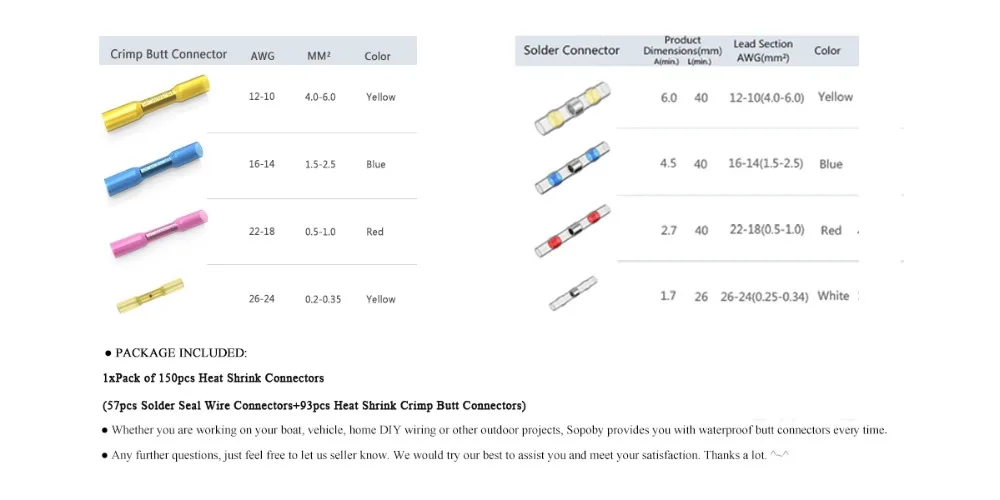Click the 1xPack of 150pcs Heat Shrink Connectors line
The image size is (1000, 500).
[213, 378]
